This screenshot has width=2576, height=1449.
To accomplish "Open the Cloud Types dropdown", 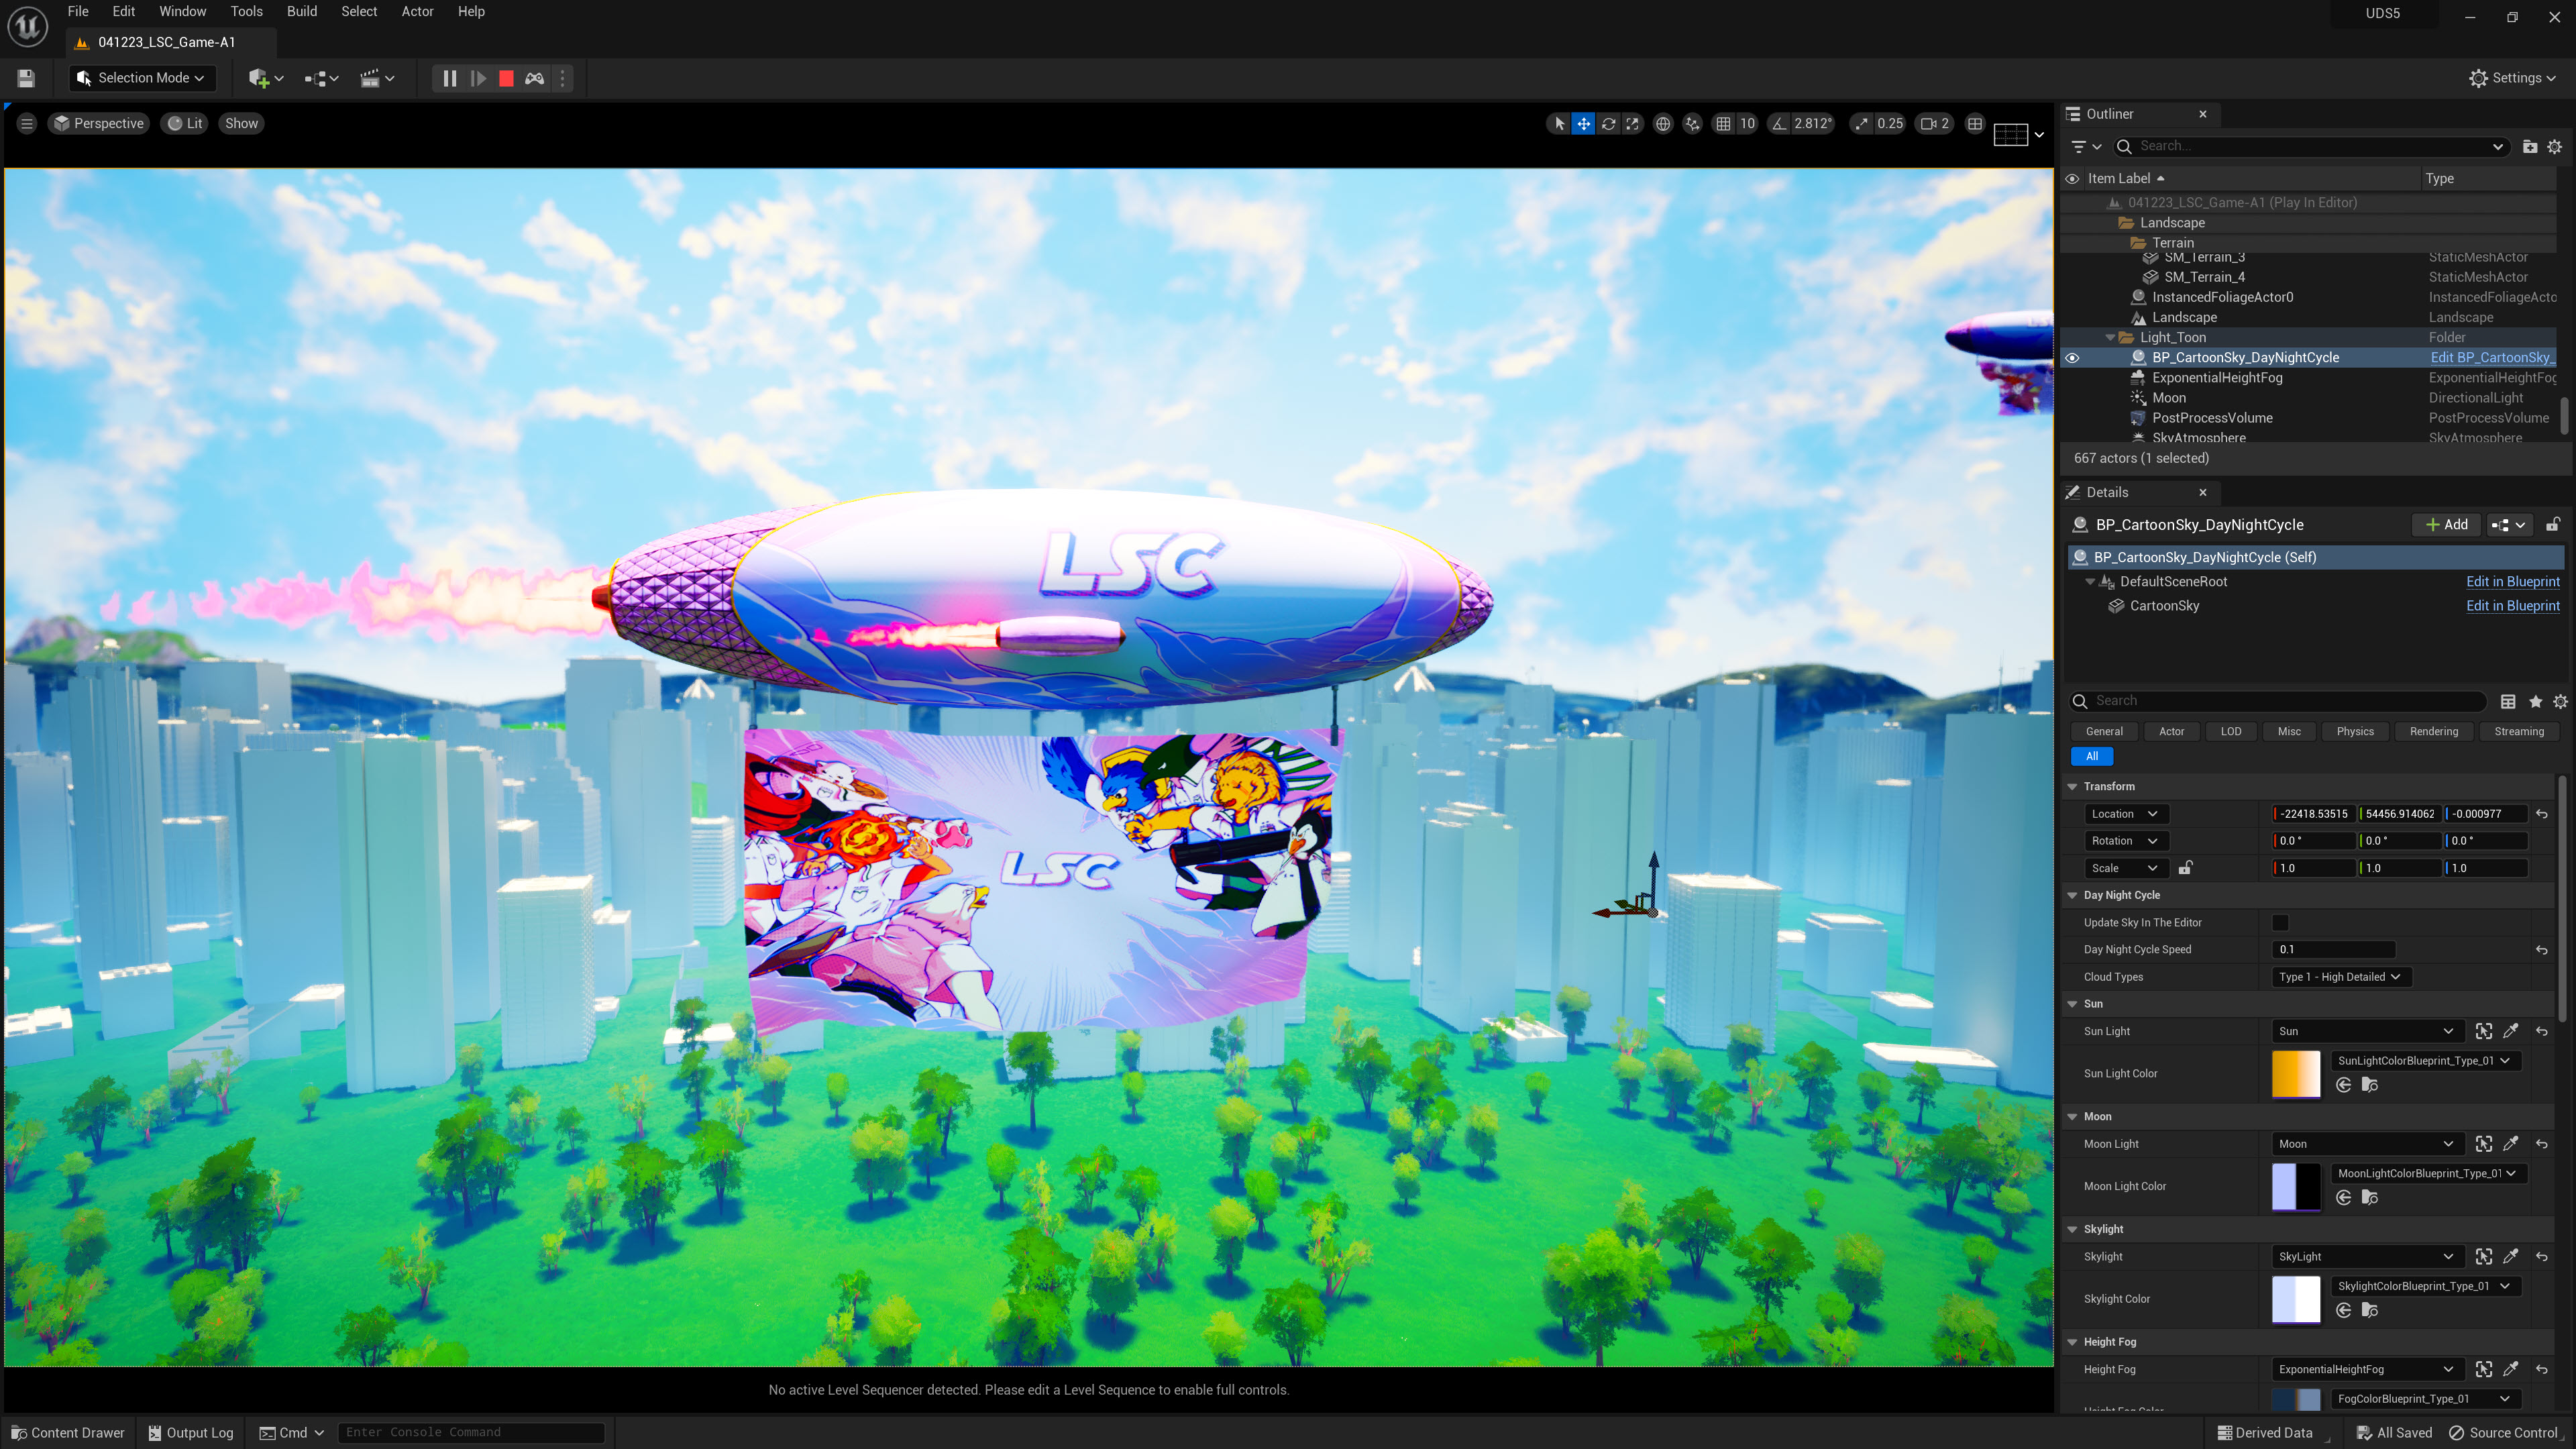I will coord(2339,977).
